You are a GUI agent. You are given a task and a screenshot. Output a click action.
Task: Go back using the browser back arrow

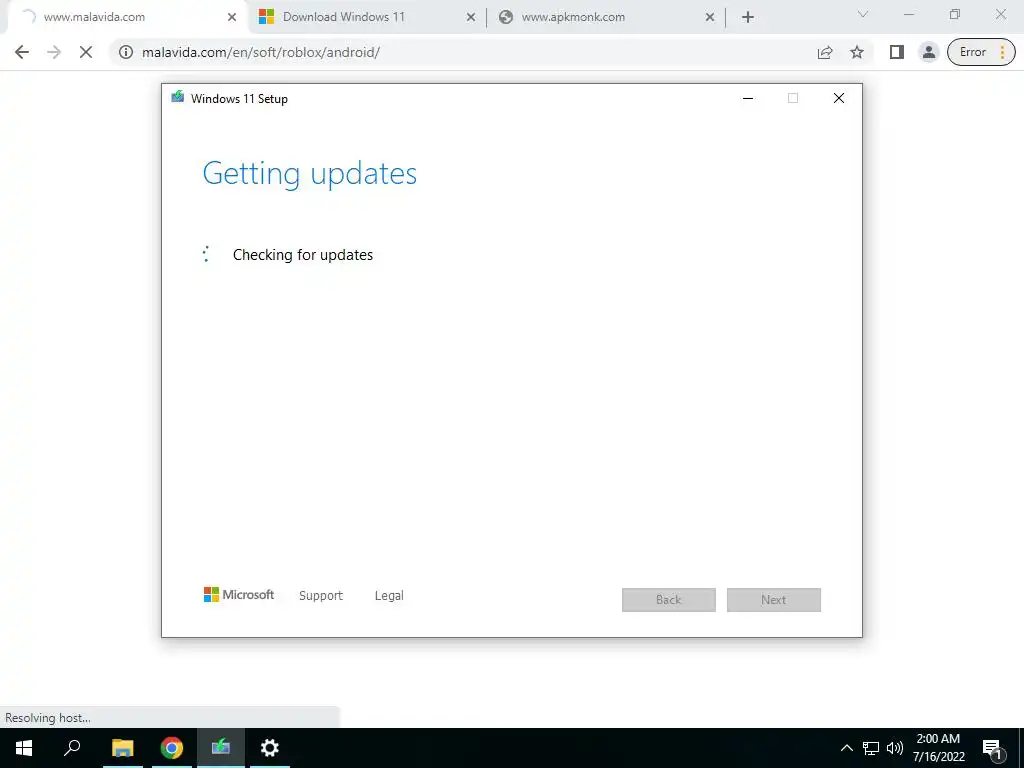coord(22,52)
